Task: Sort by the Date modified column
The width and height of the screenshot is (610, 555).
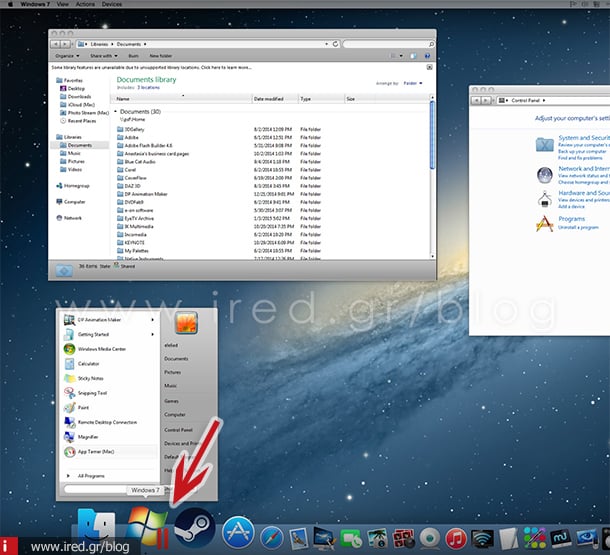Action: click(275, 99)
